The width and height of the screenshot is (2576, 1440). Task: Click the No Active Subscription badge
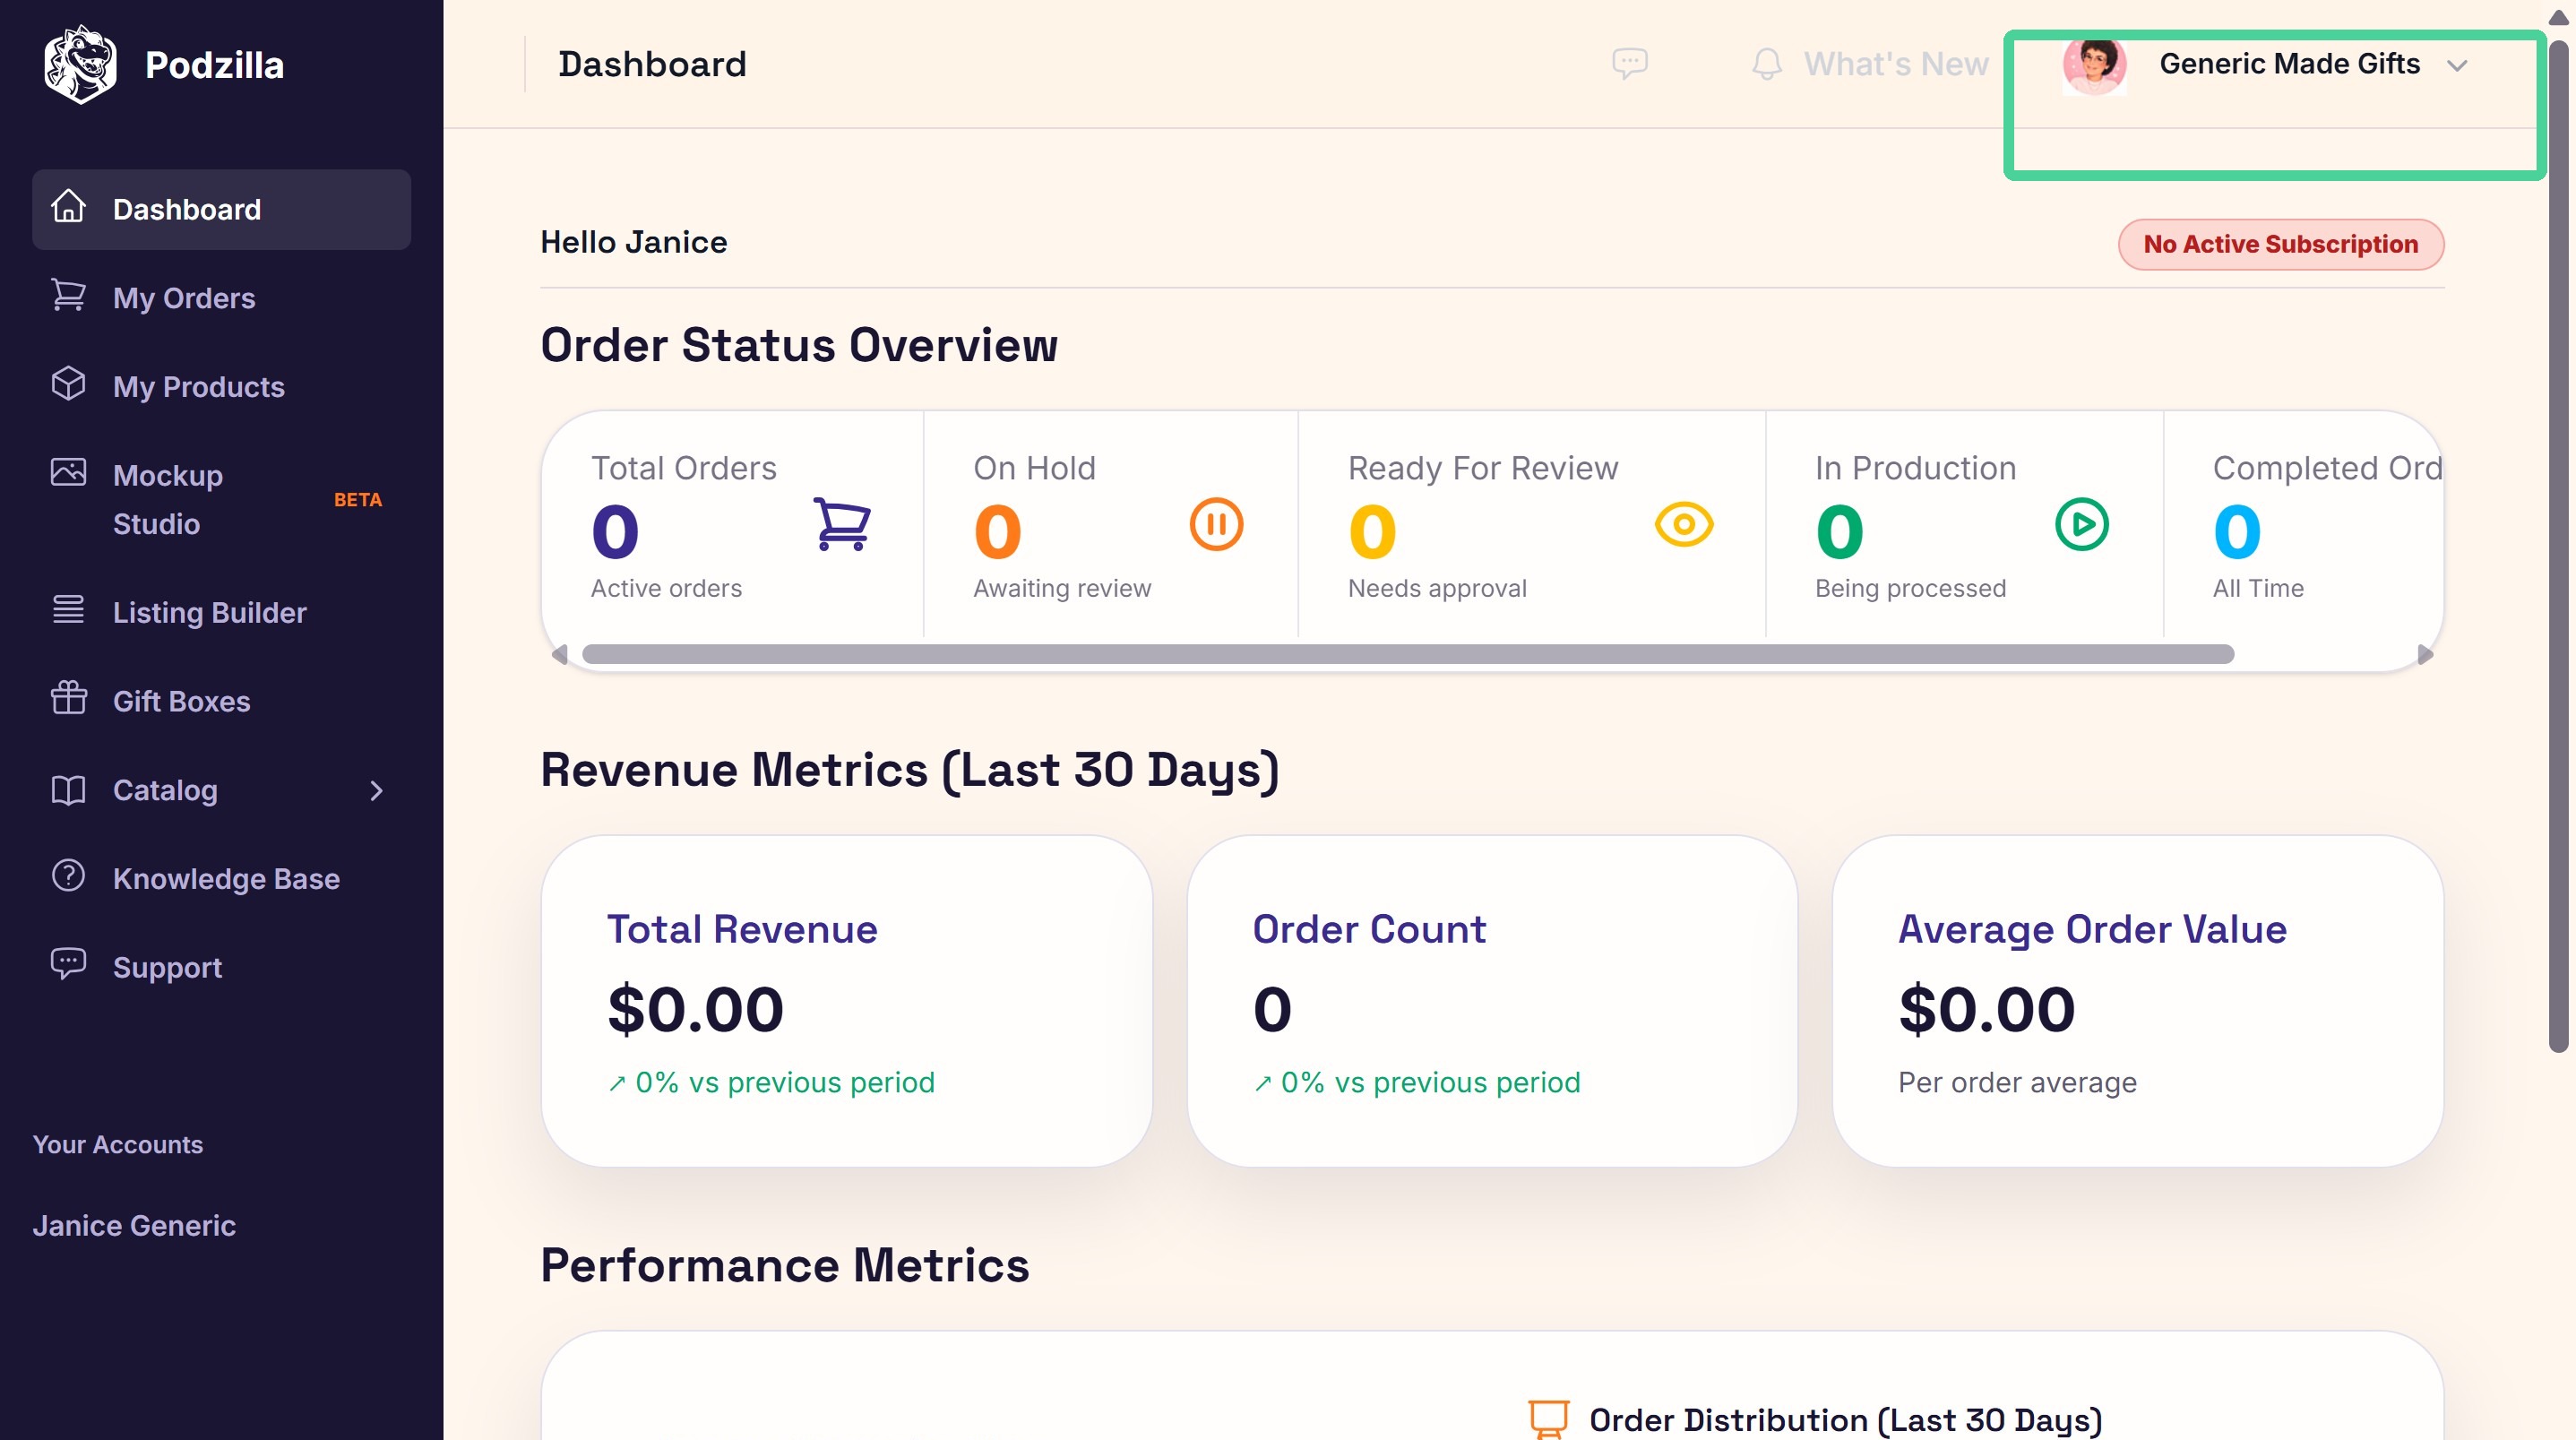click(x=2280, y=244)
